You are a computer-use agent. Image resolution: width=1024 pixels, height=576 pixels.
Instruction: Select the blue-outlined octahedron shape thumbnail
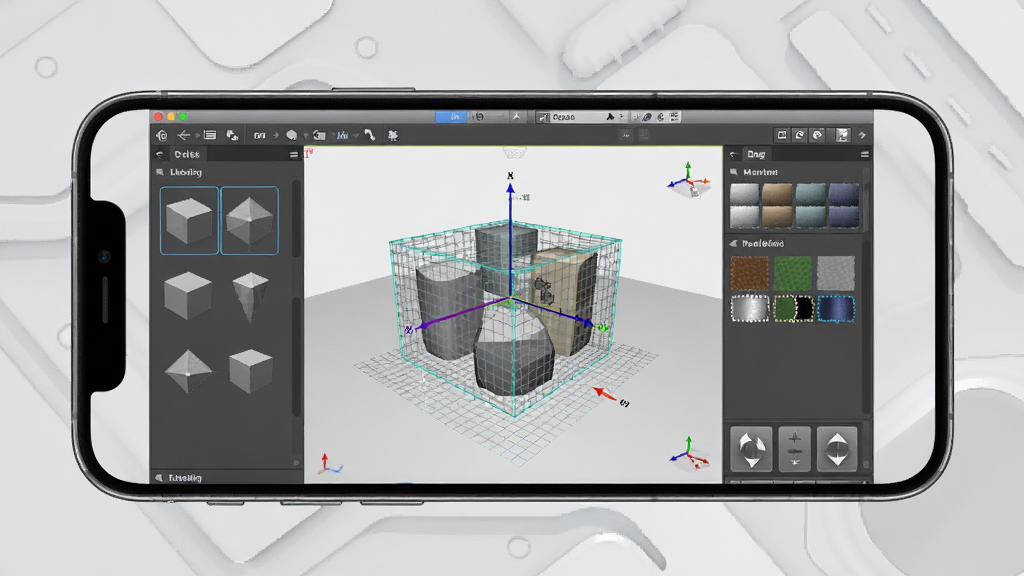tap(249, 220)
